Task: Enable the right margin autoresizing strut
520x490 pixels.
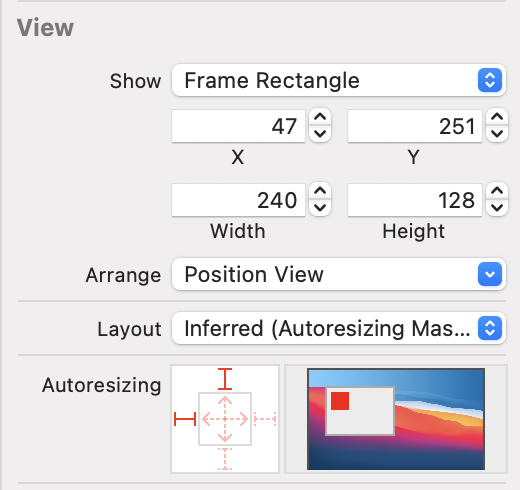Action: 265,419
